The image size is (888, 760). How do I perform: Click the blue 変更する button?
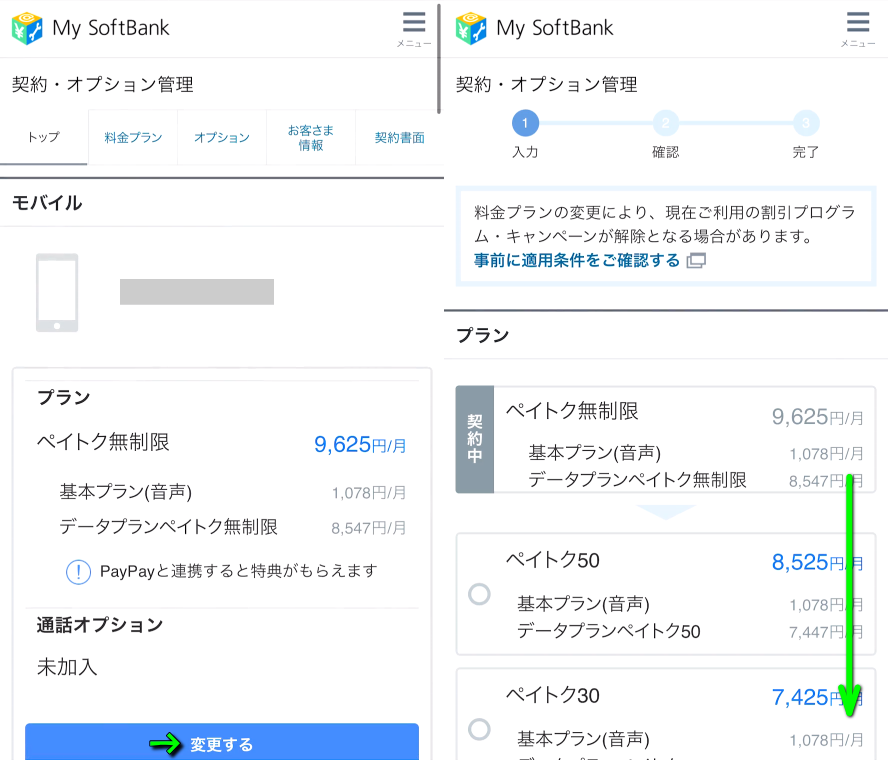click(x=222, y=742)
